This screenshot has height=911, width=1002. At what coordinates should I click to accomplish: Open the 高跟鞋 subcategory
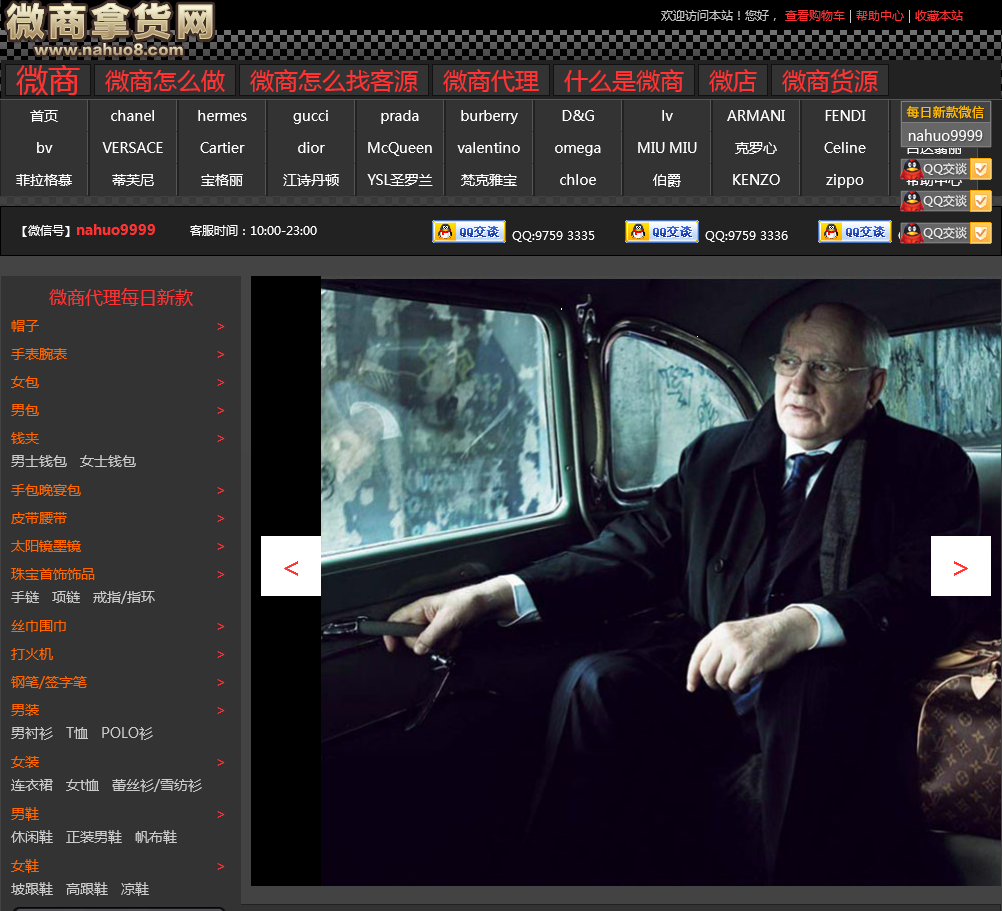[x=86, y=889]
